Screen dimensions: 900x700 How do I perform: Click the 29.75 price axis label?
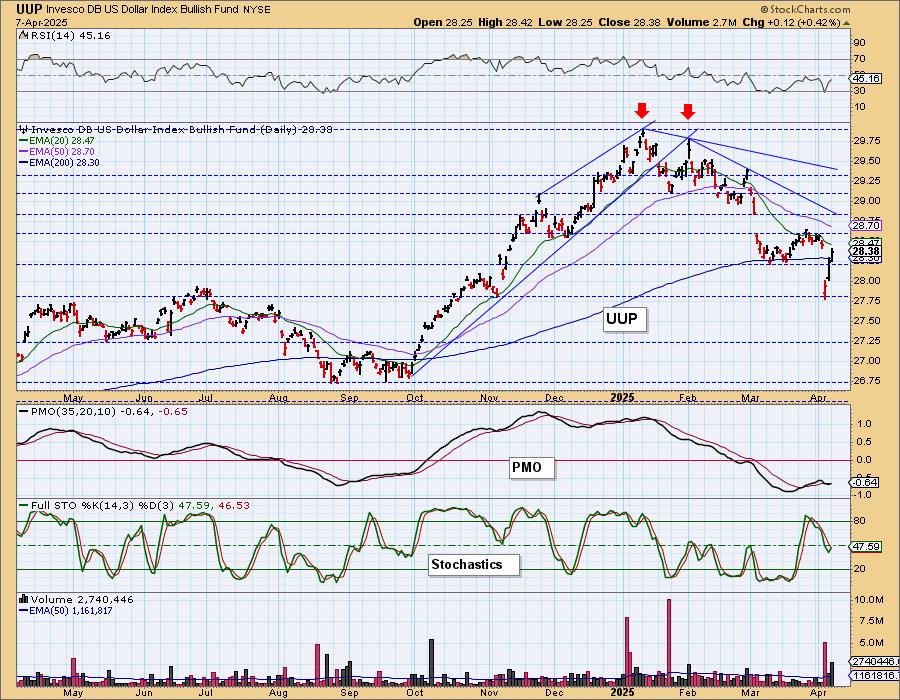[867, 141]
